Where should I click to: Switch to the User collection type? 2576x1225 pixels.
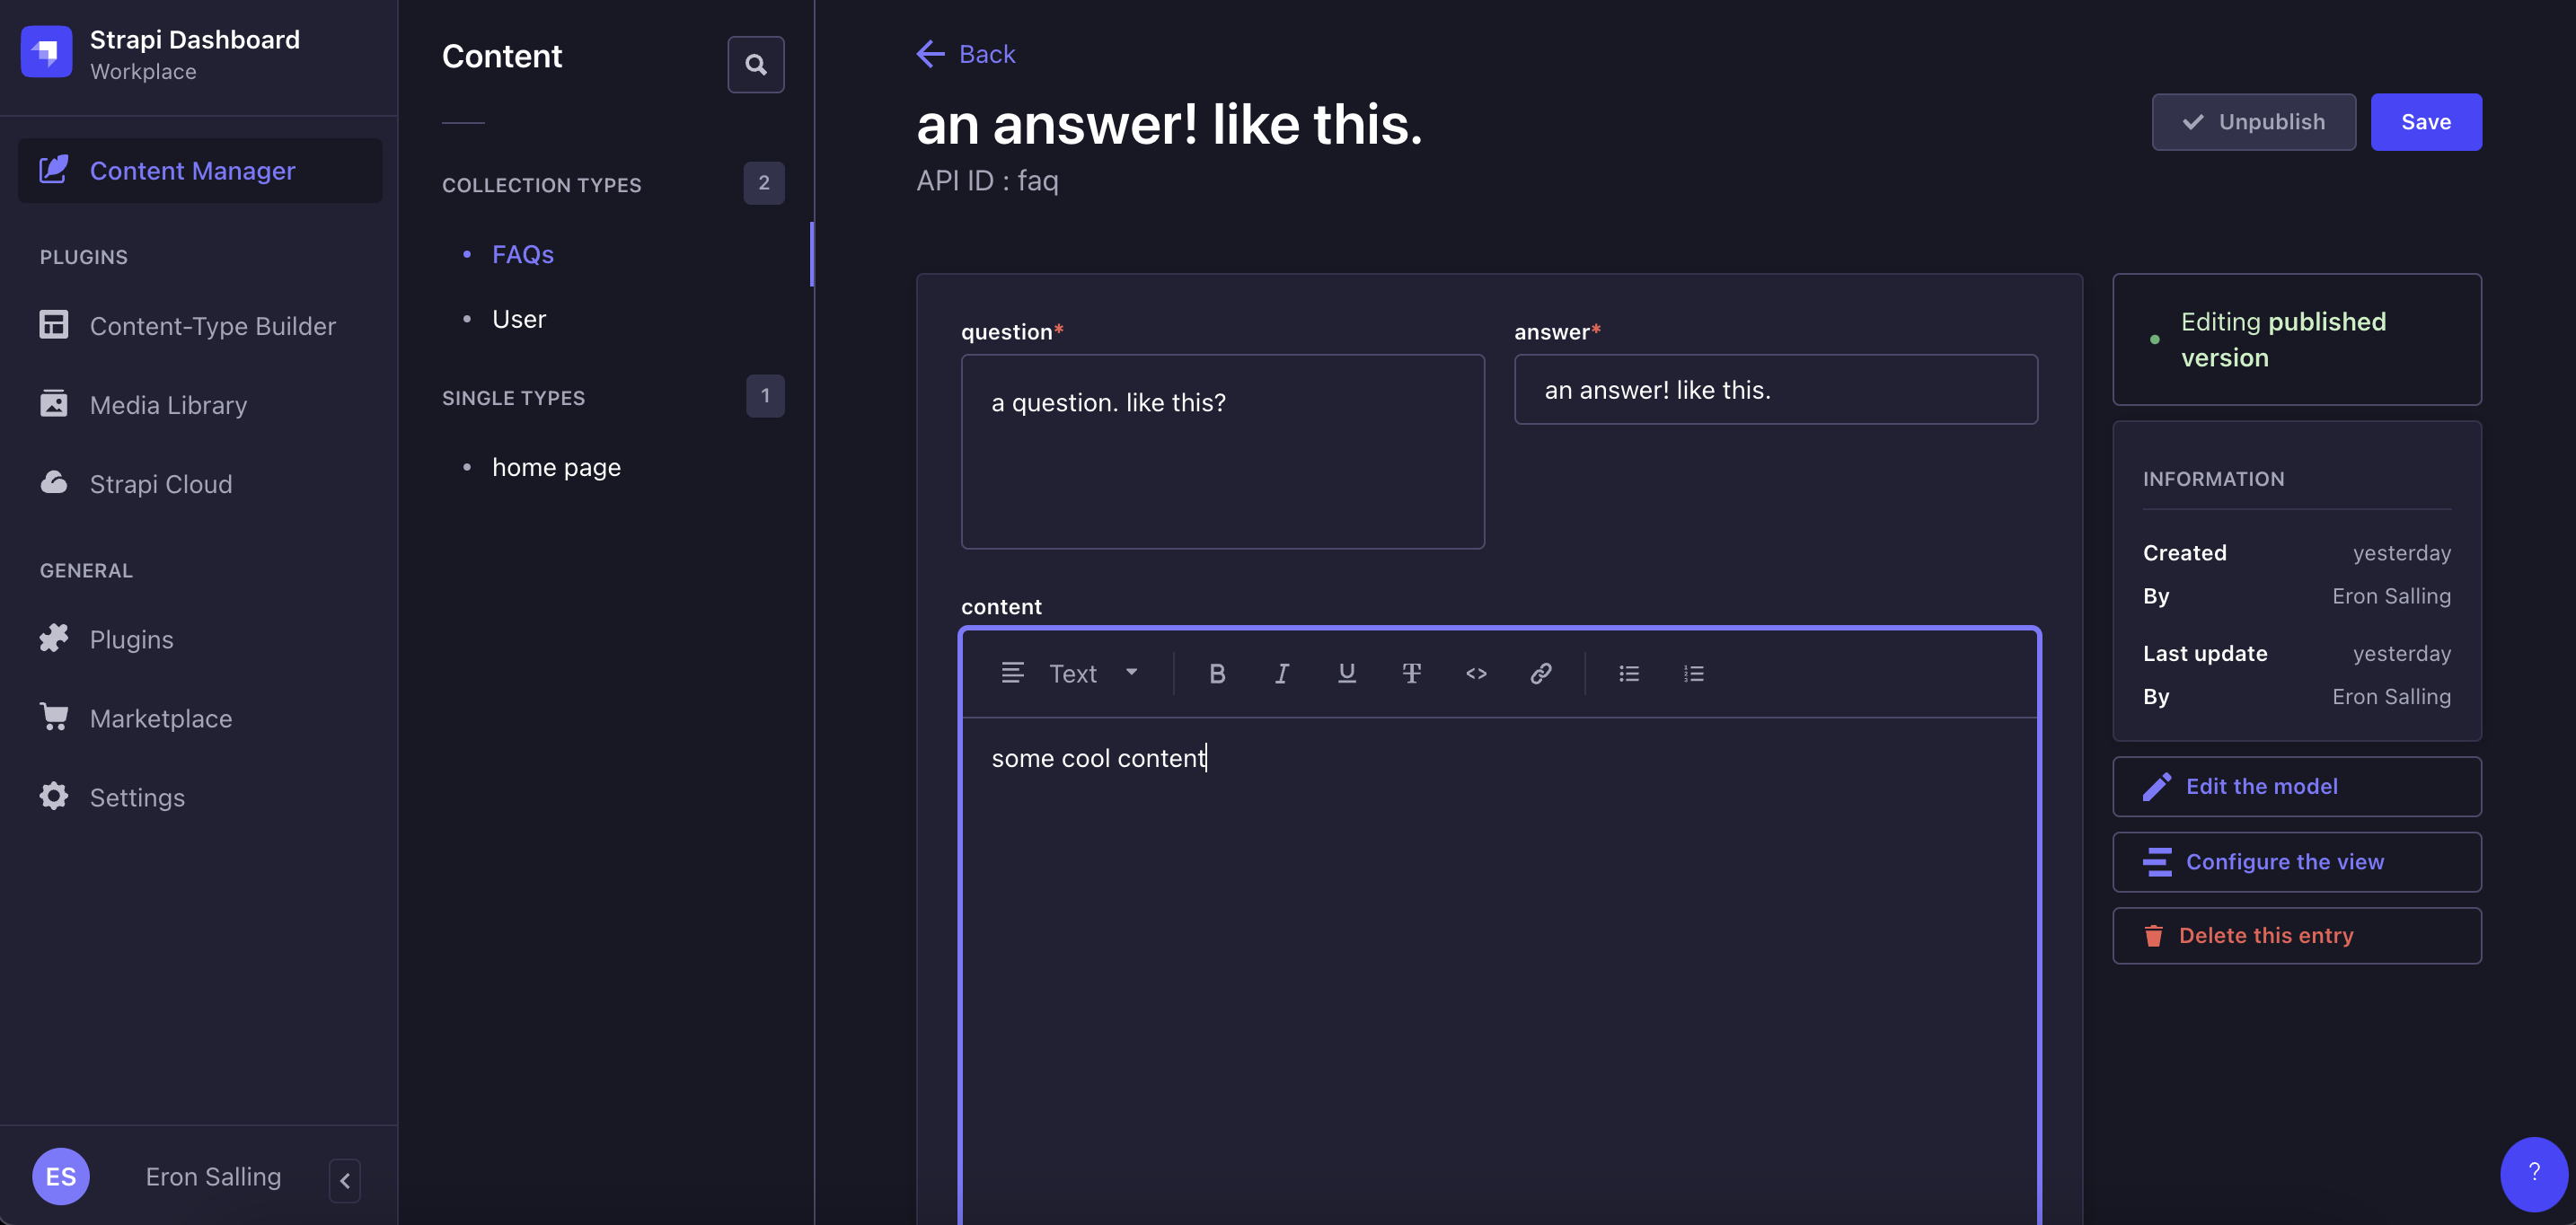coord(518,318)
